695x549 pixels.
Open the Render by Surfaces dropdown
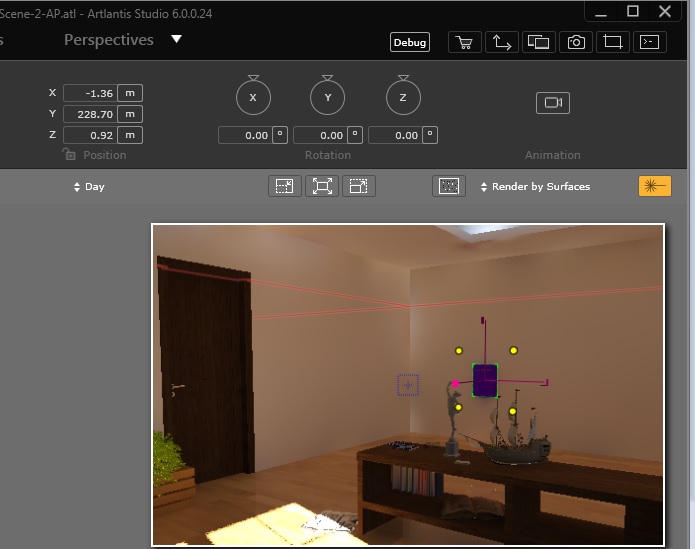535,187
